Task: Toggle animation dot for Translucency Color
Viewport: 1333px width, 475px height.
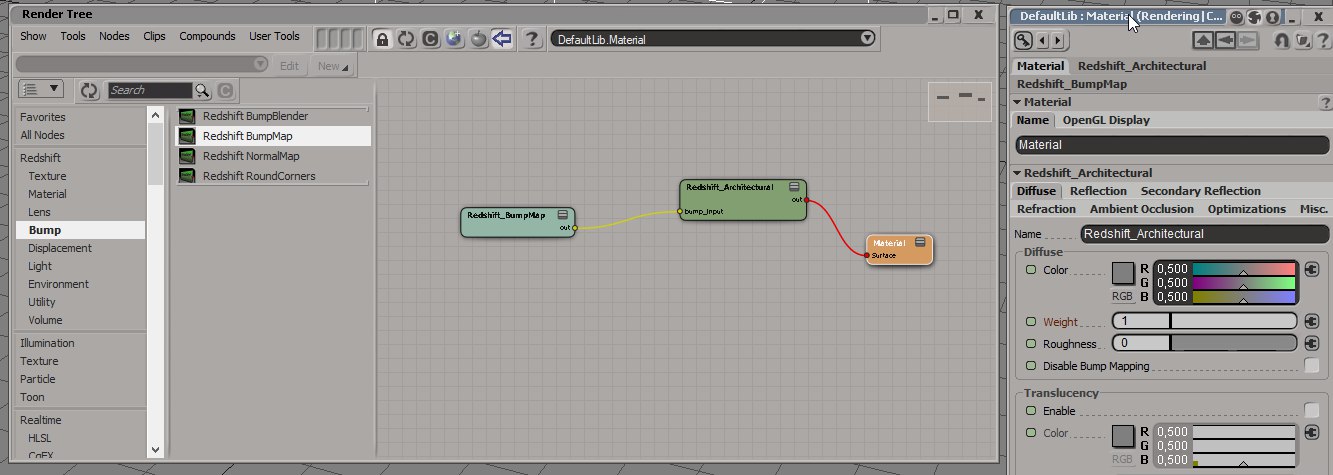Action: pyautogui.click(x=1030, y=433)
